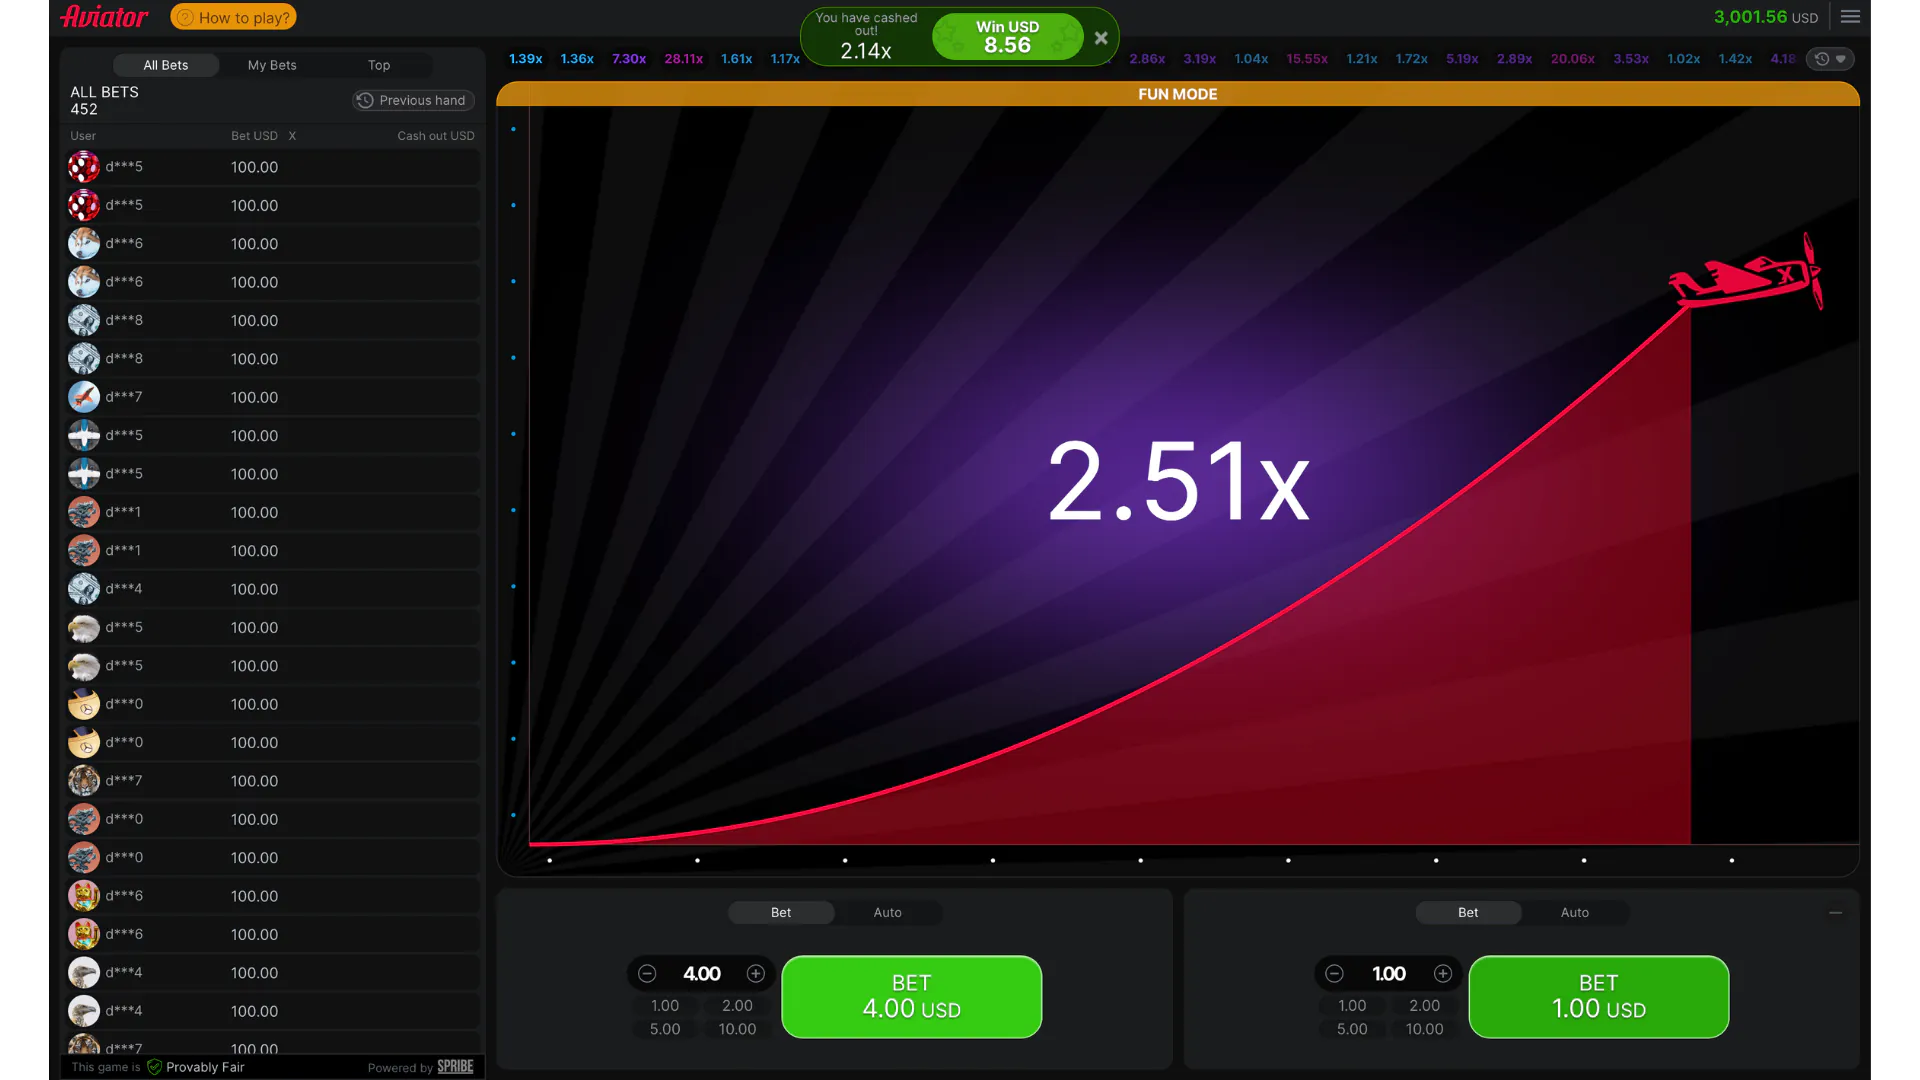Open the How to play guide
The width and height of the screenshot is (1920, 1080).
tap(232, 17)
